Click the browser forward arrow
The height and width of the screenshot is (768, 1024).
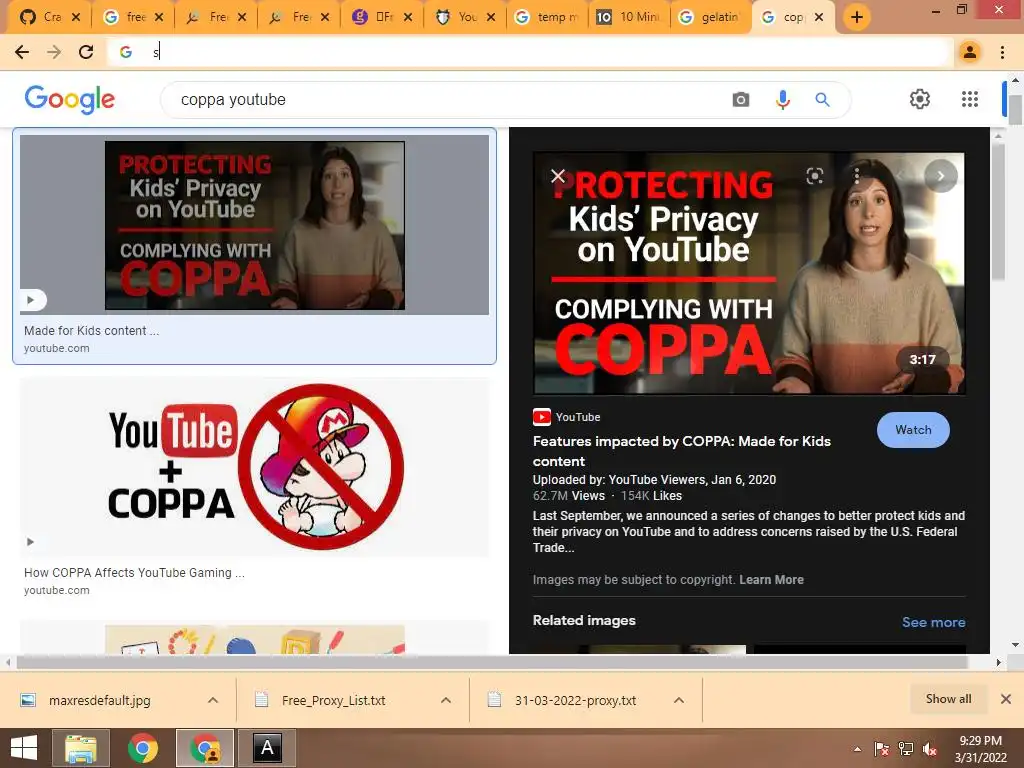click(54, 52)
